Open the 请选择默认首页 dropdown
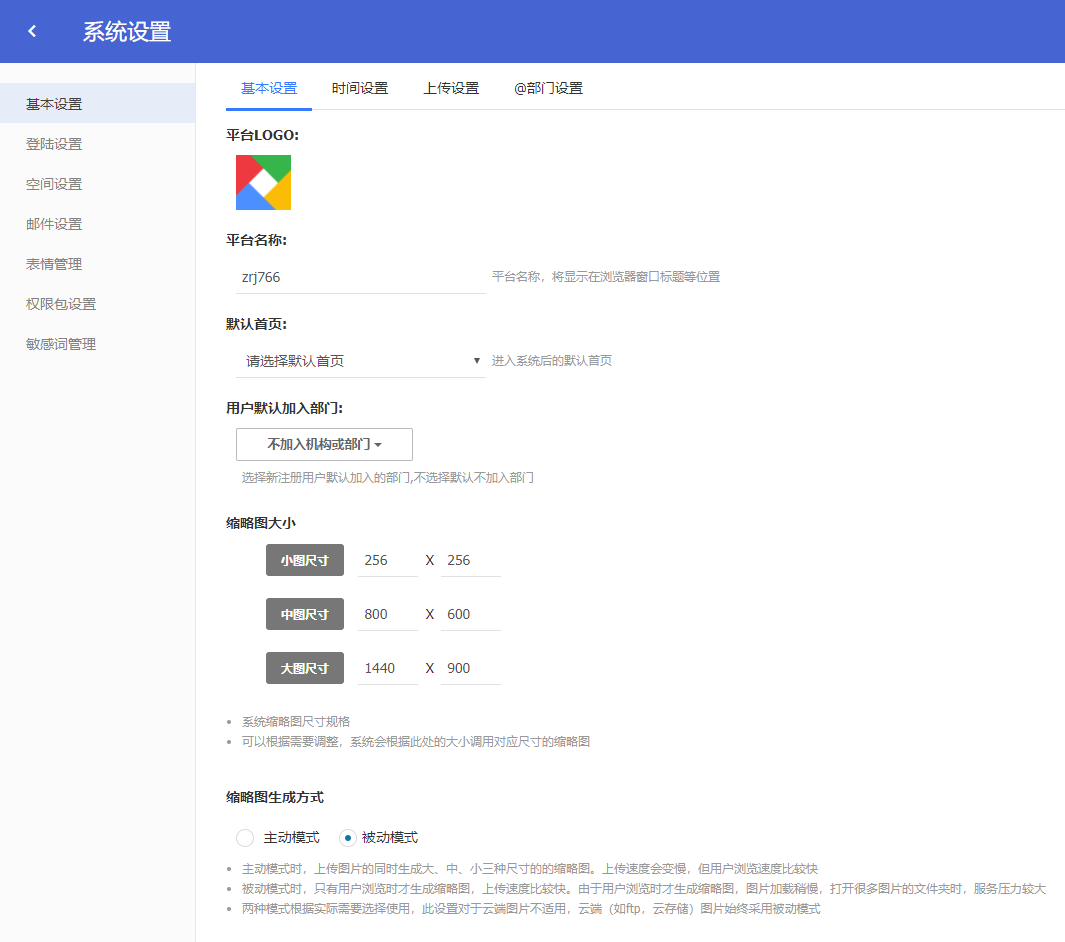 (360, 361)
